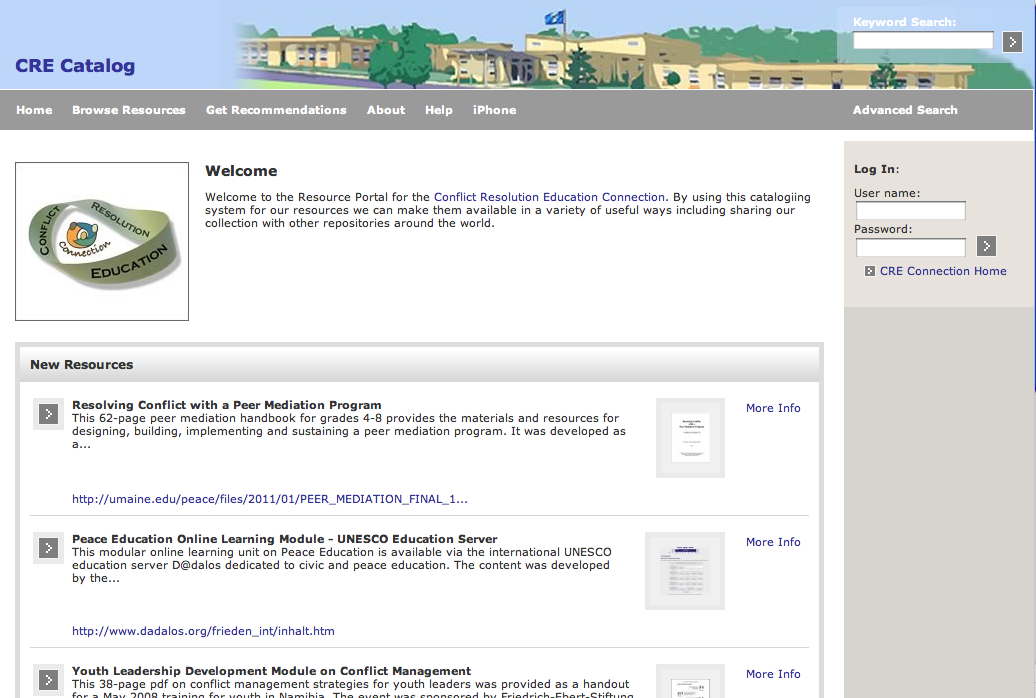Open Browse Resources in navigation bar

[129, 110]
